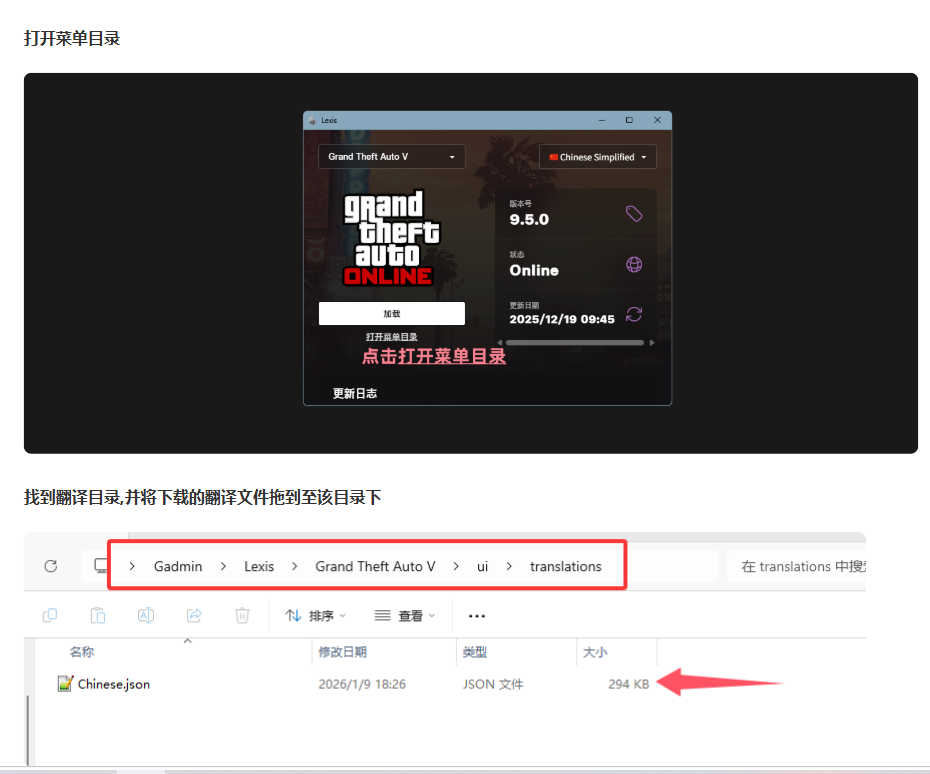The height and width of the screenshot is (774, 930).
Task: Click the Explorer refresh button
Action: 51,566
